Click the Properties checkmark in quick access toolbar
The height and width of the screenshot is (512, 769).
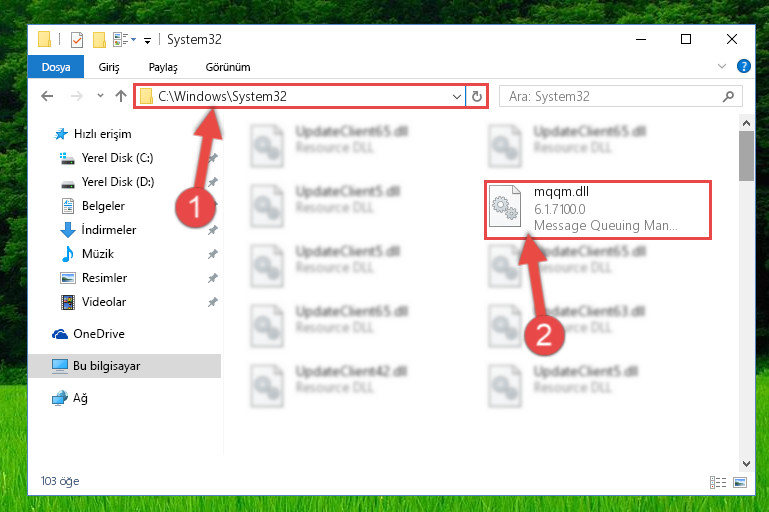click(77, 40)
